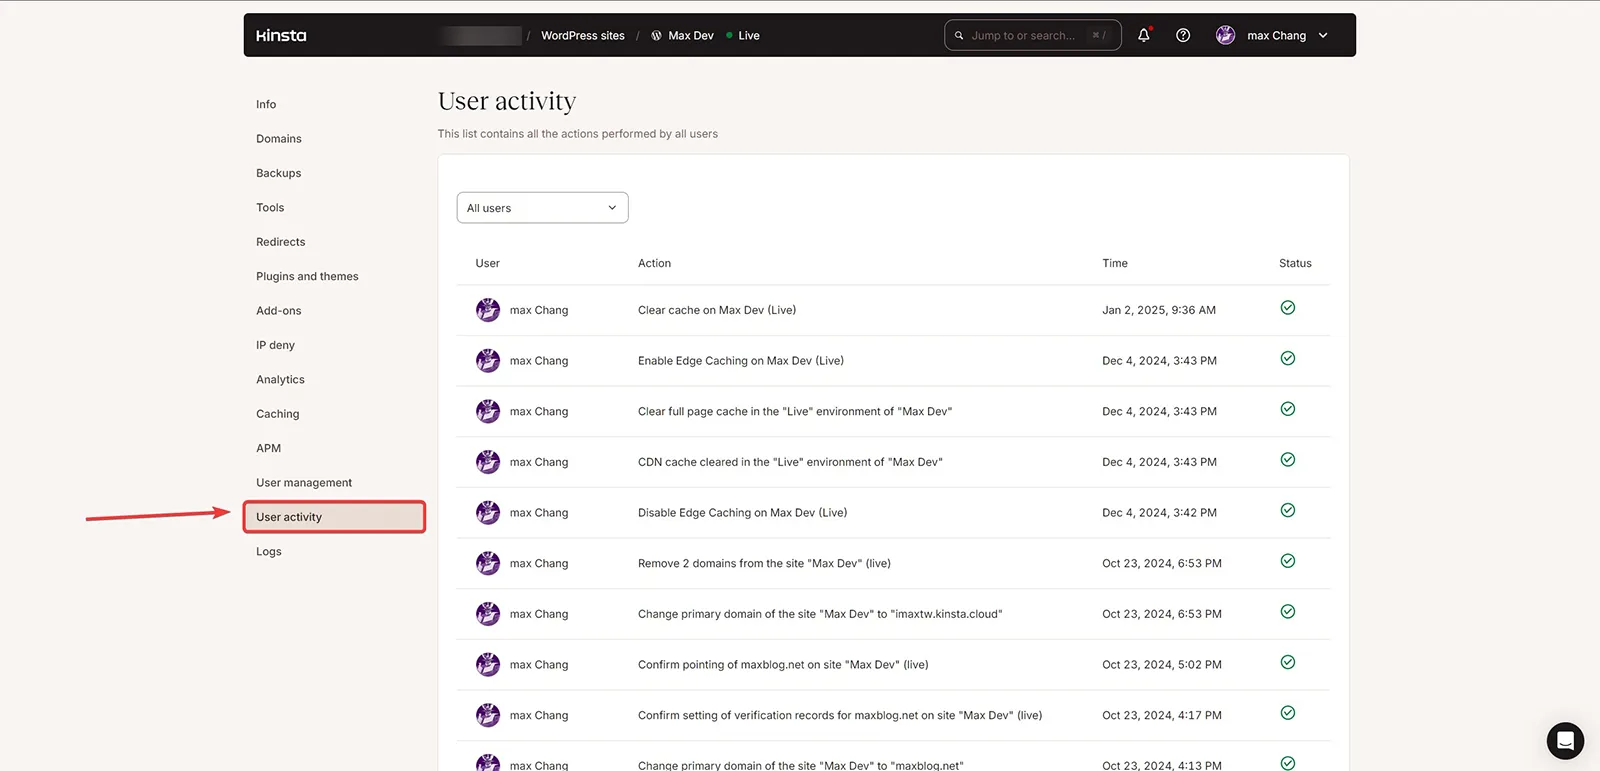Screen dimensions: 1600x771
Task: Click 'Jan 2, 2025, 9:36 AM' timestamp
Action: pos(1159,310)
